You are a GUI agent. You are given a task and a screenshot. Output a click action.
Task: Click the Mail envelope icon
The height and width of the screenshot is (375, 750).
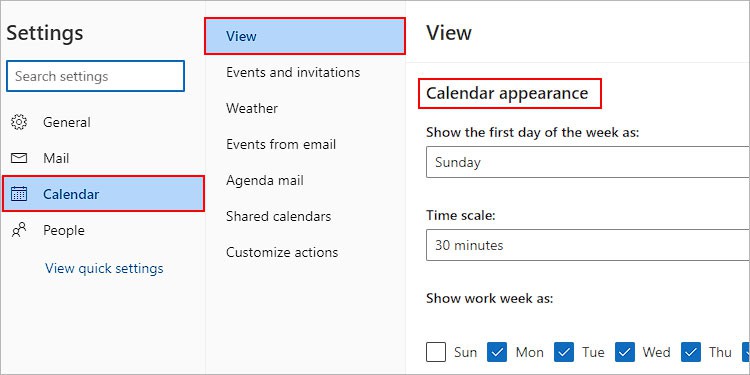tap(19, 158)
